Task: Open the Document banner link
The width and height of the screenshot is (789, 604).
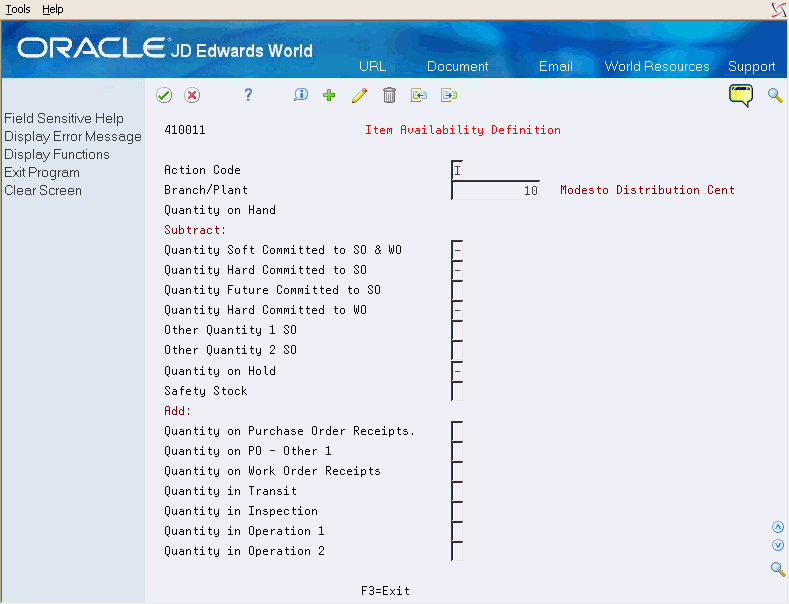Action: [457, 66]
